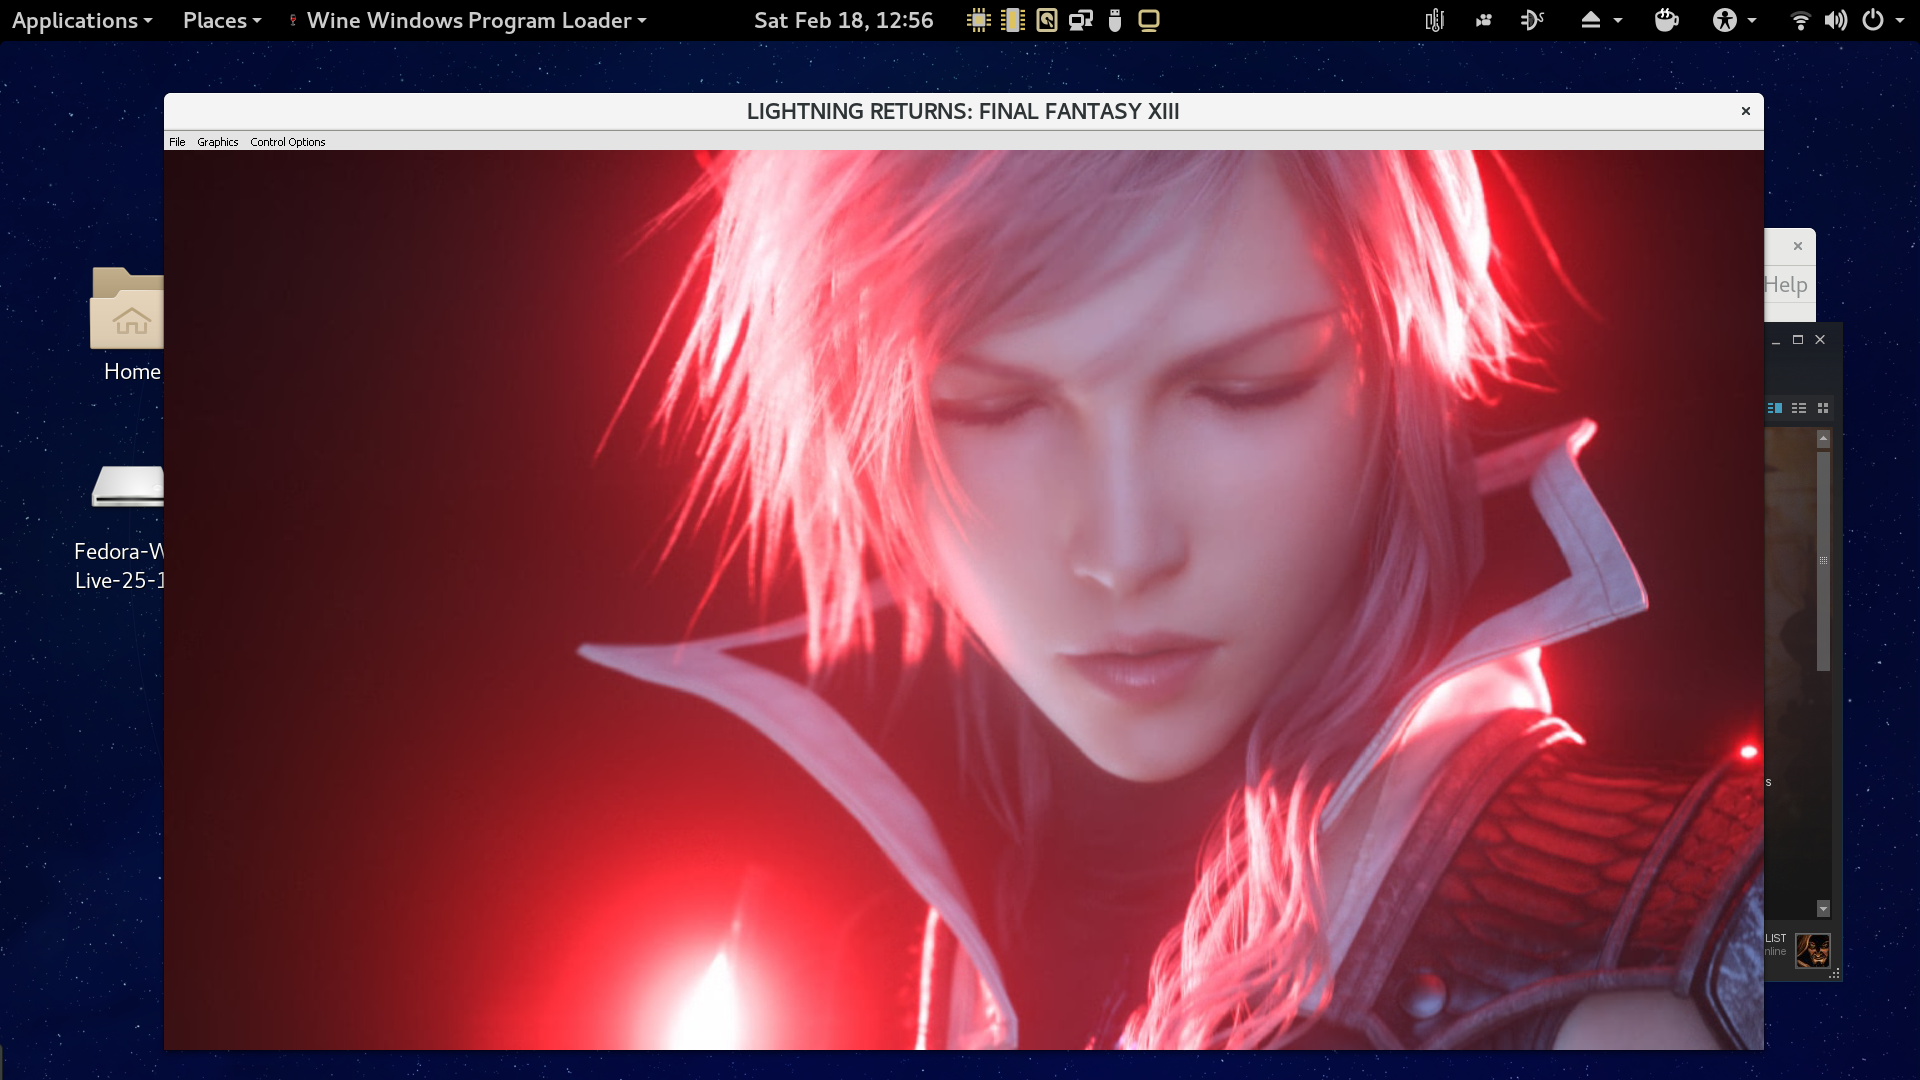Open Help menu in background window
This screenshot has height=1080, width=1920.
(1786, 285)
